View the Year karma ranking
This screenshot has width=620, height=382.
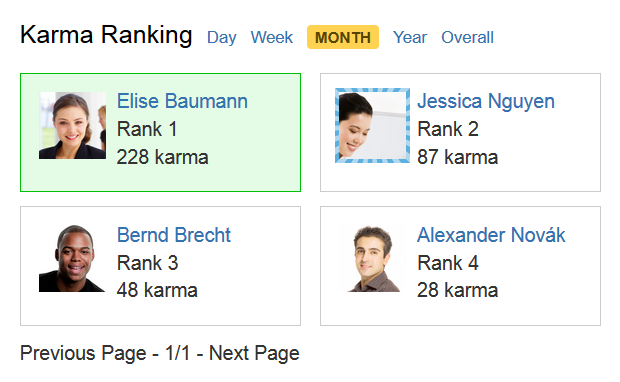[x=410, y=38]
